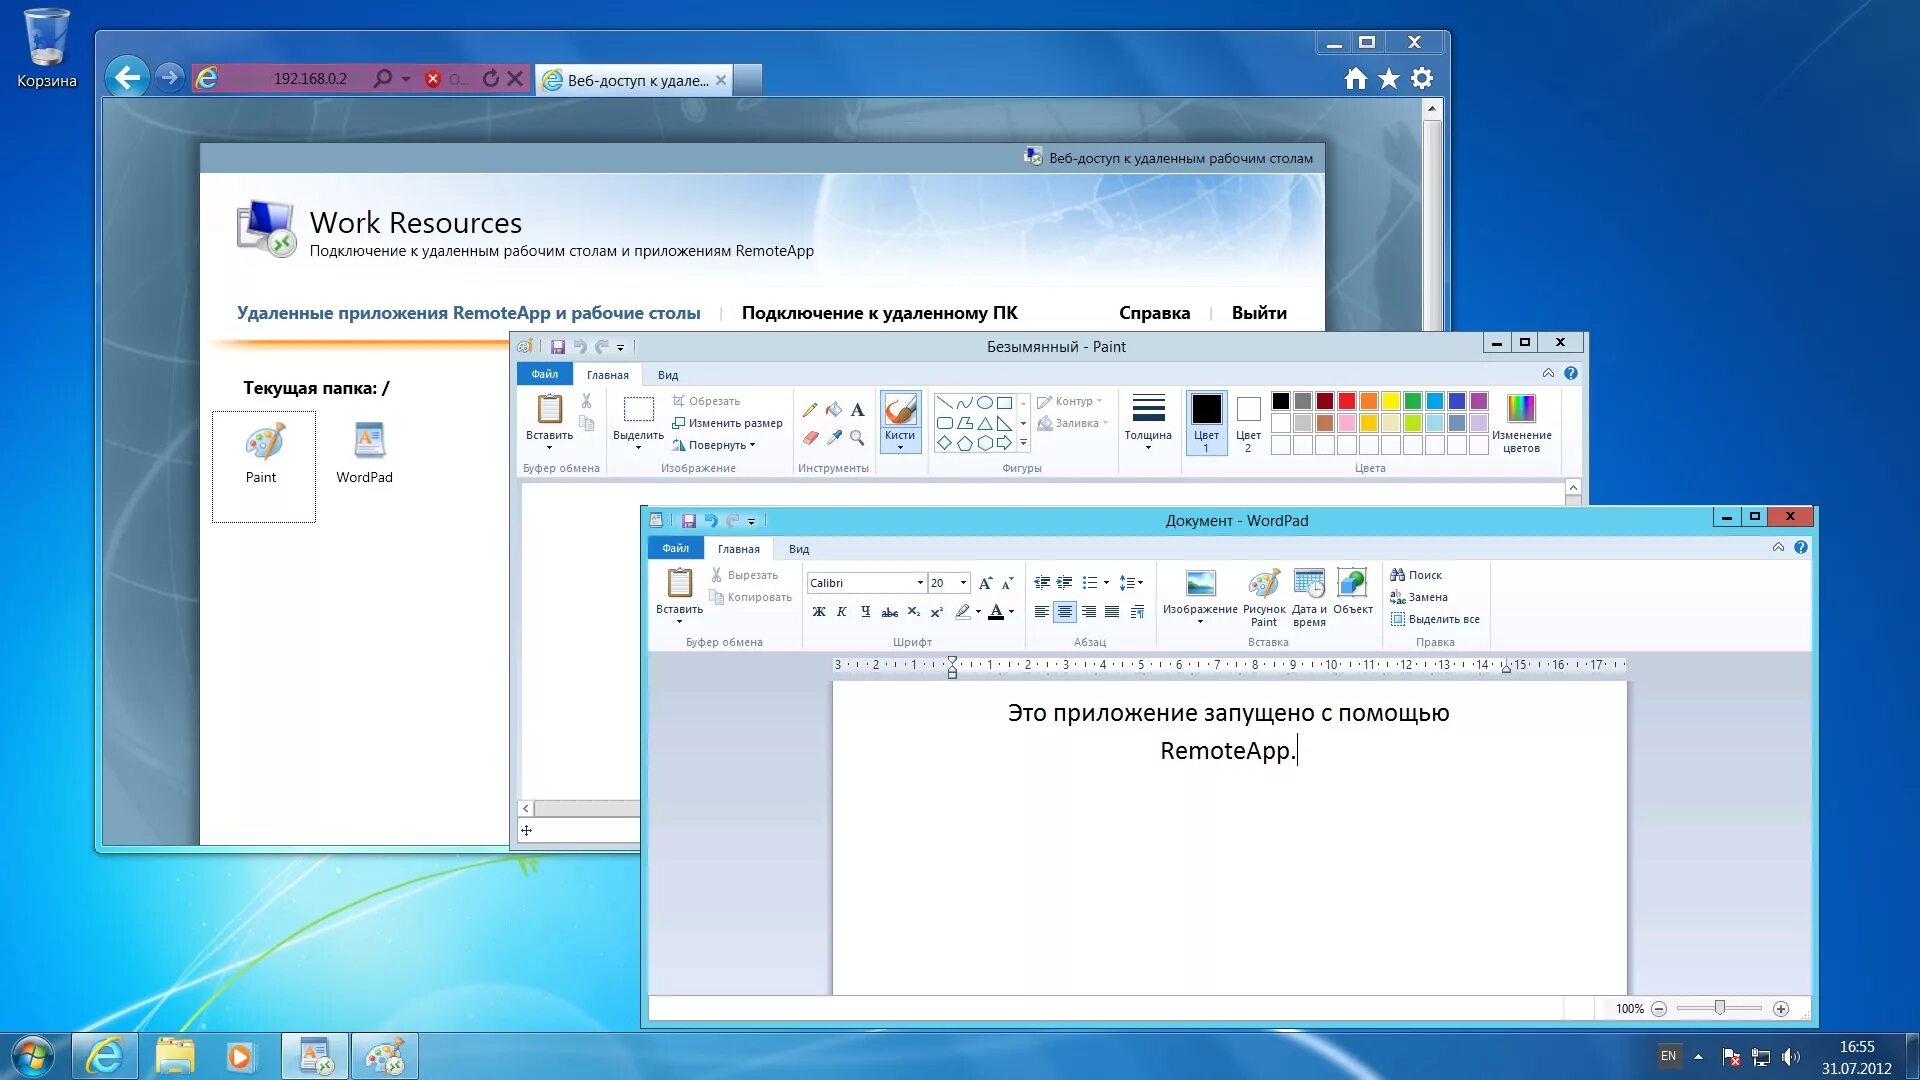Screen dimensions: 1920x1080
Task: Open the Файл menu in Paint
Action: pos(544,374)
